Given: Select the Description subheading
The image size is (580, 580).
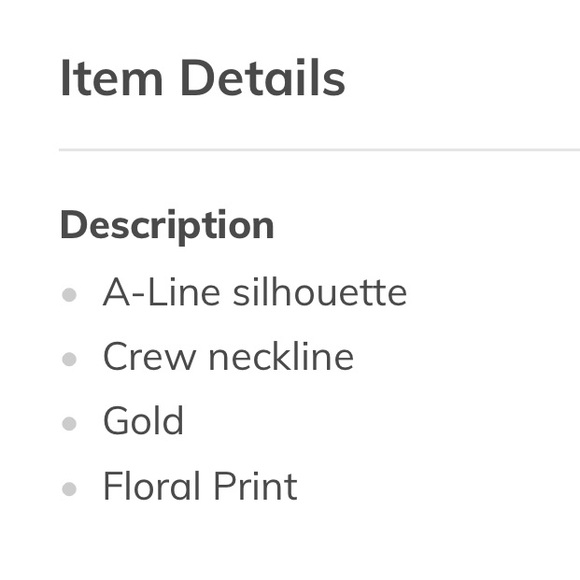Looking at the screenshot, I should pyautogui.click(x=167, y=226).
